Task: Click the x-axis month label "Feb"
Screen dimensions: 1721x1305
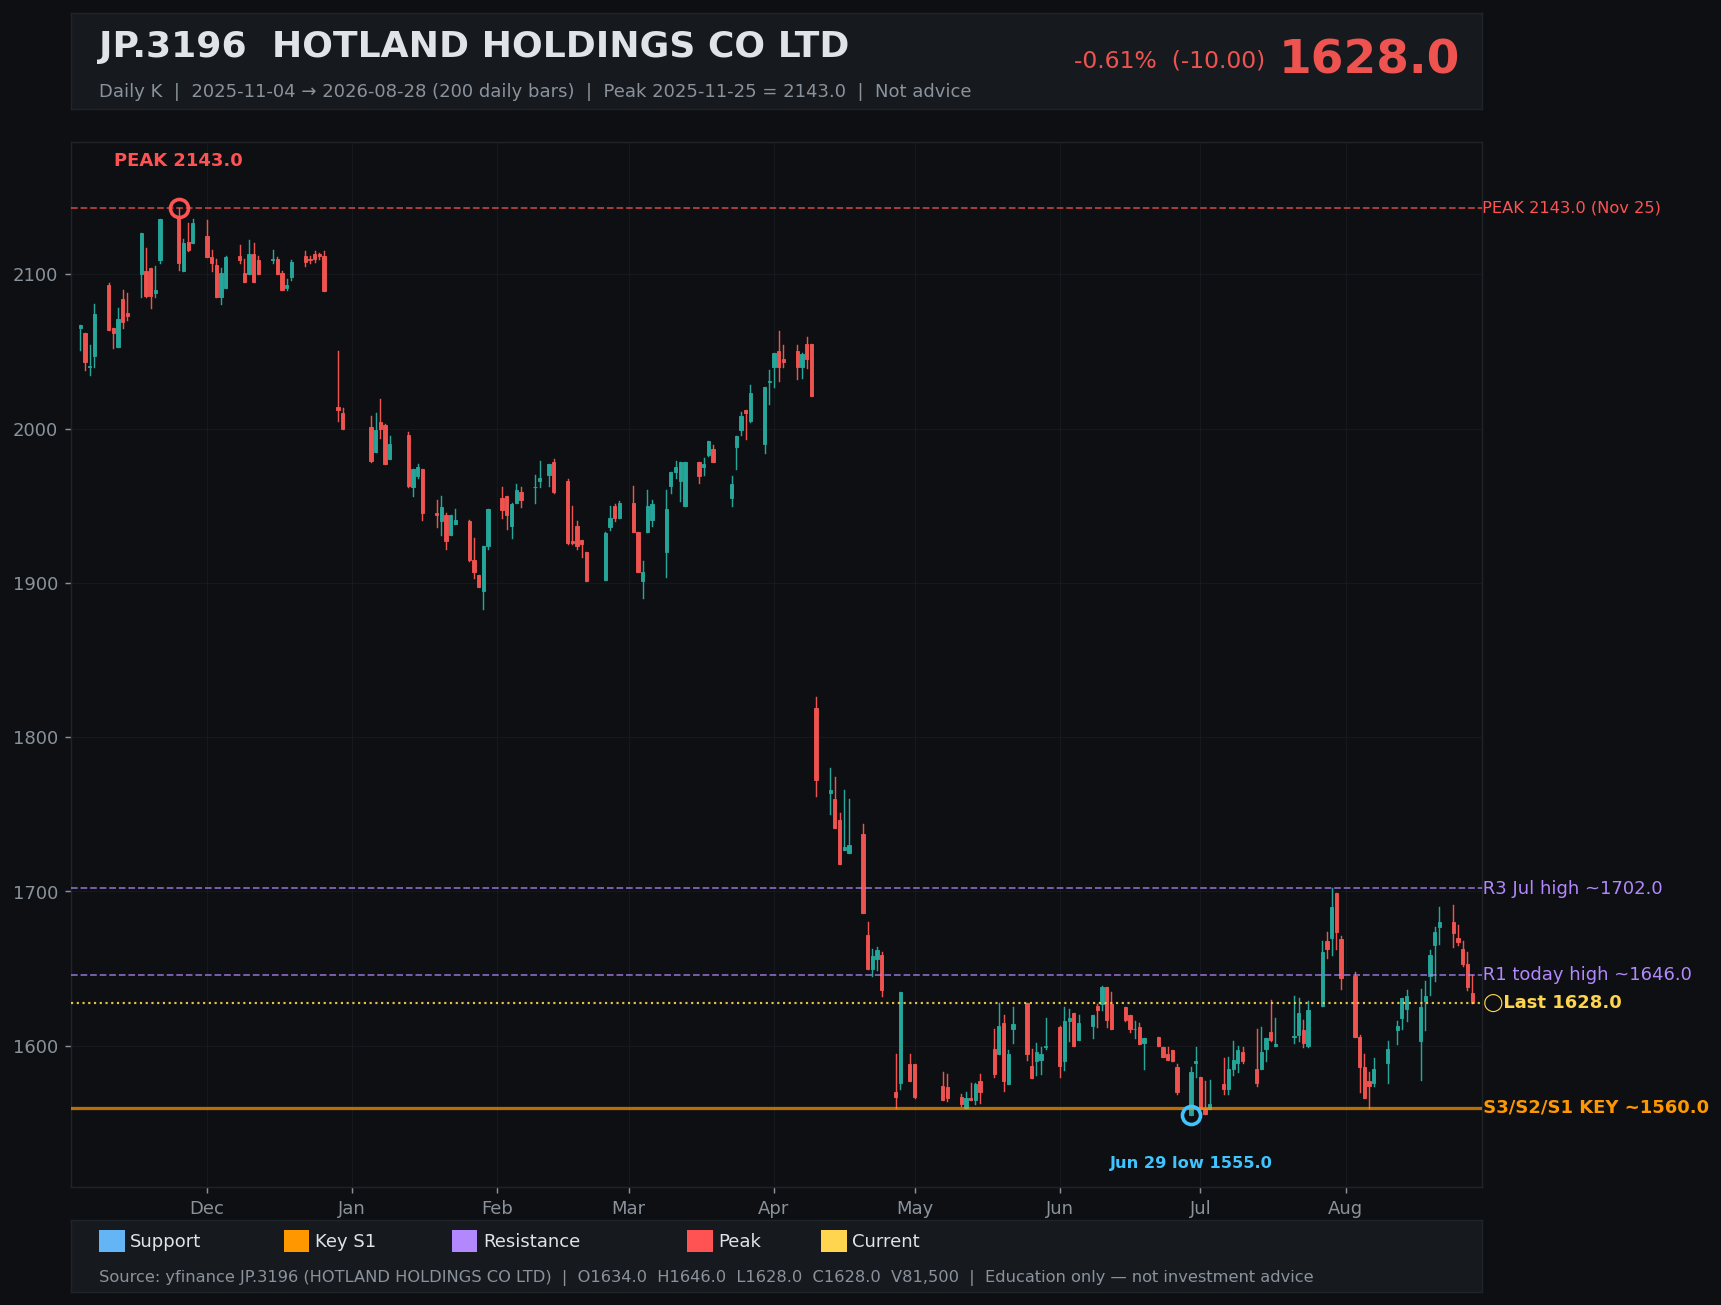Action: pos(497,1208)
